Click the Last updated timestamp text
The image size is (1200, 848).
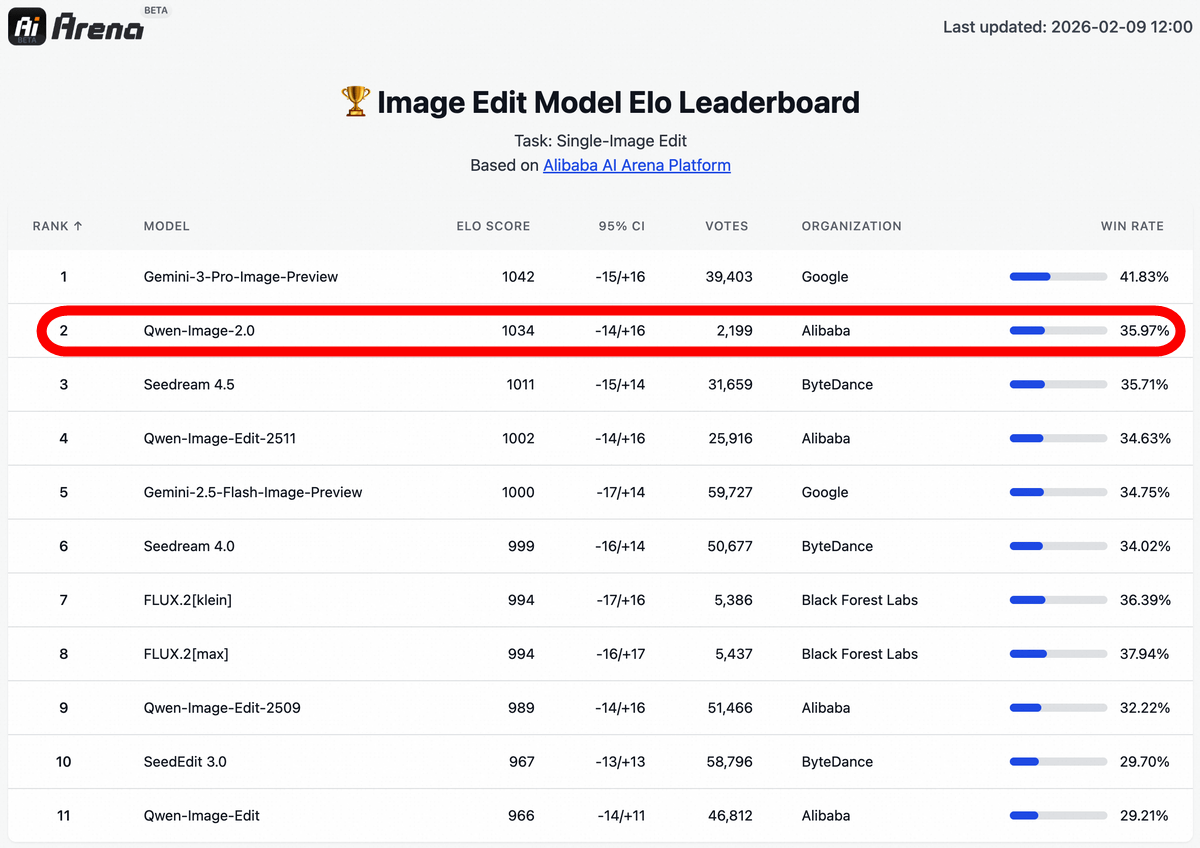(x=1067, y=27)
